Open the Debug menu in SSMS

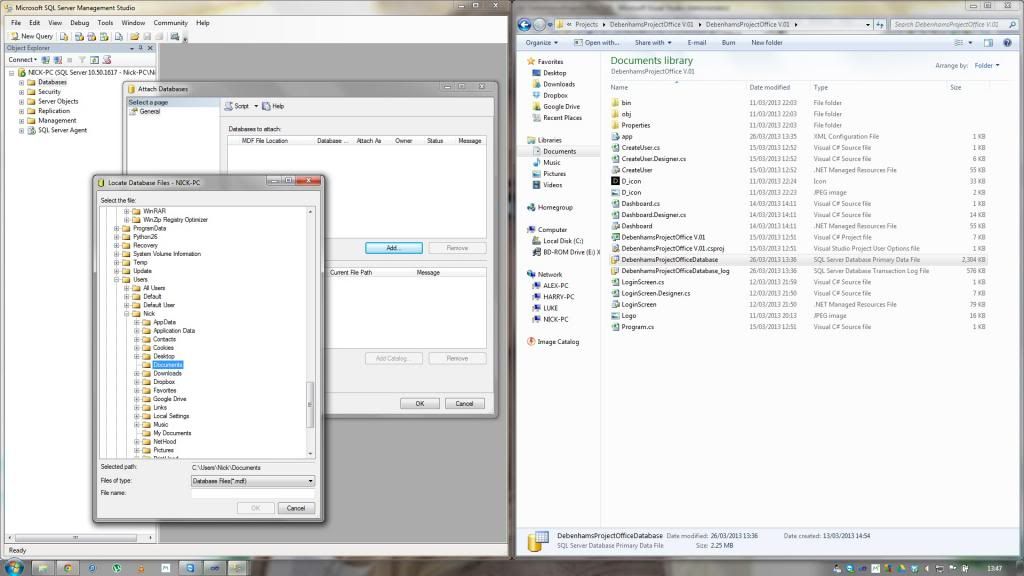tap(80, 23)
